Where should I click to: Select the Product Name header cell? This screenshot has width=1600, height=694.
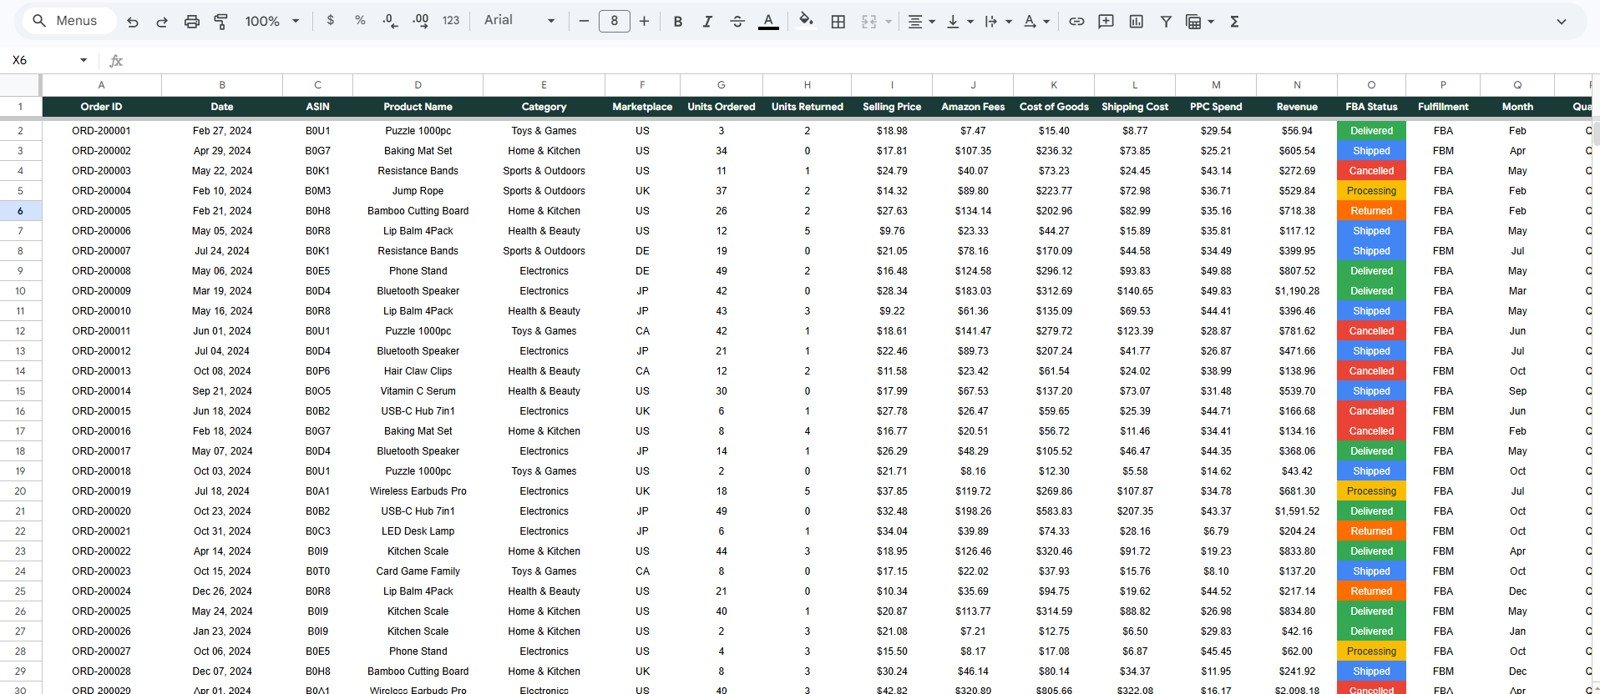point(418,107)
